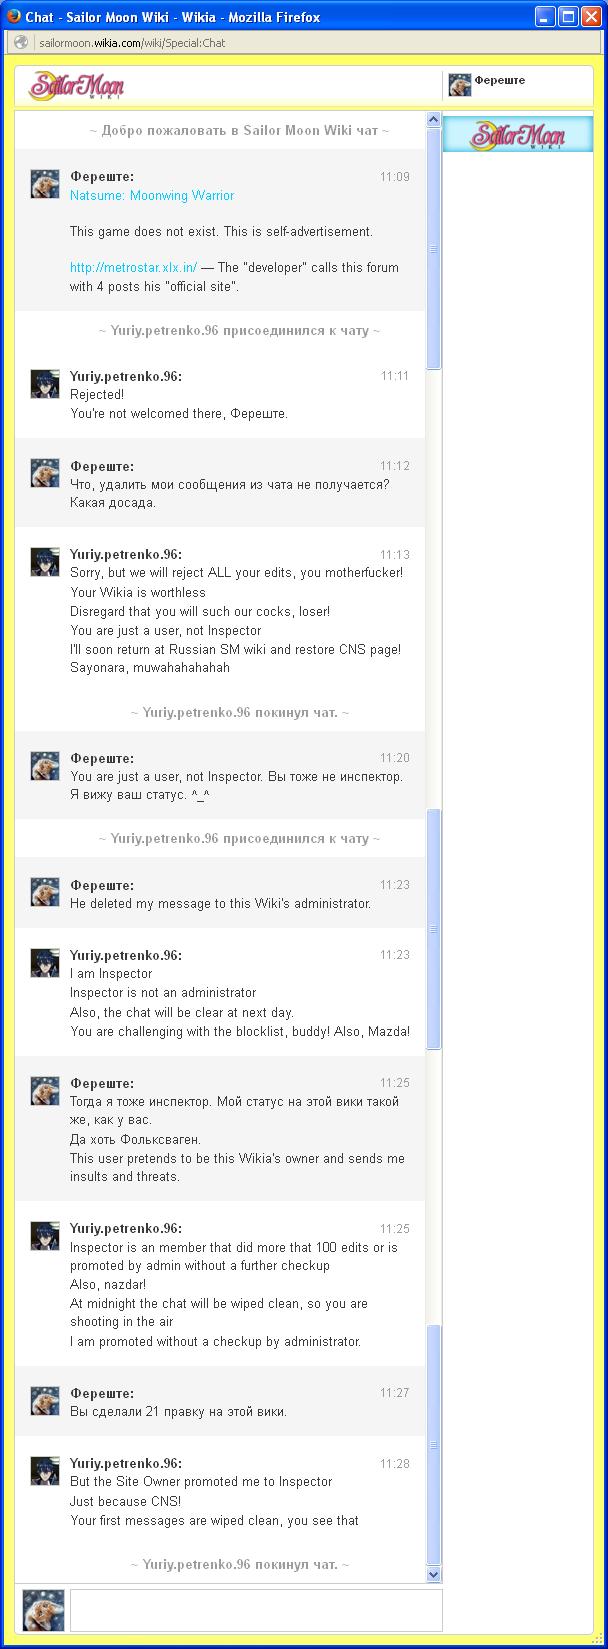Click Фереште avatar in top user header
The width and height of the screenshot is (608, 1649).
[459, 85]
